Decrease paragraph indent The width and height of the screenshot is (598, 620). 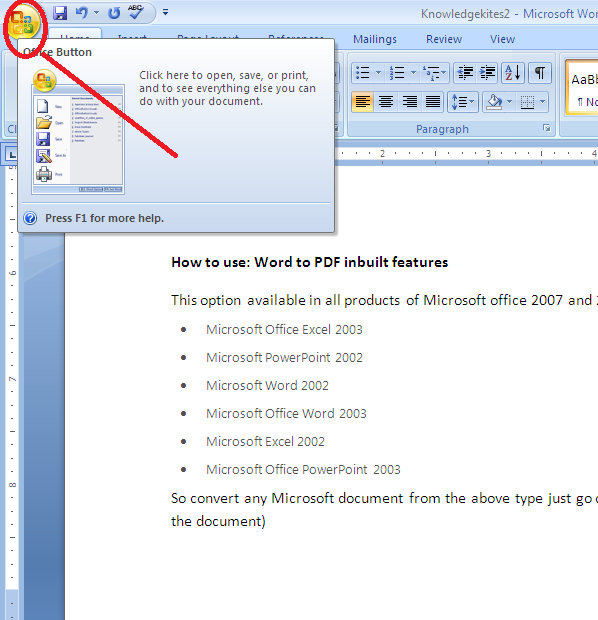[465, 73]
